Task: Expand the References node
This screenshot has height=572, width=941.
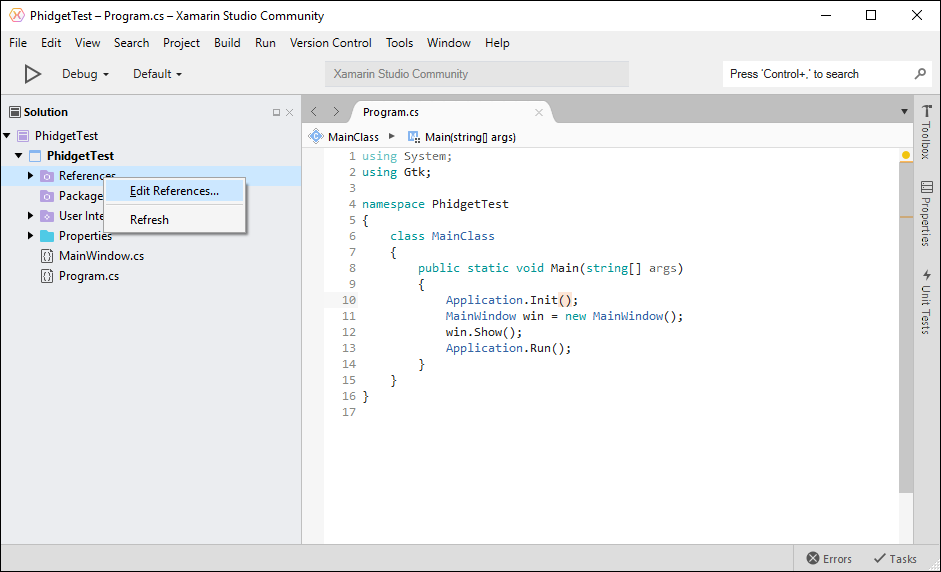Action: (x=30, y=176)
